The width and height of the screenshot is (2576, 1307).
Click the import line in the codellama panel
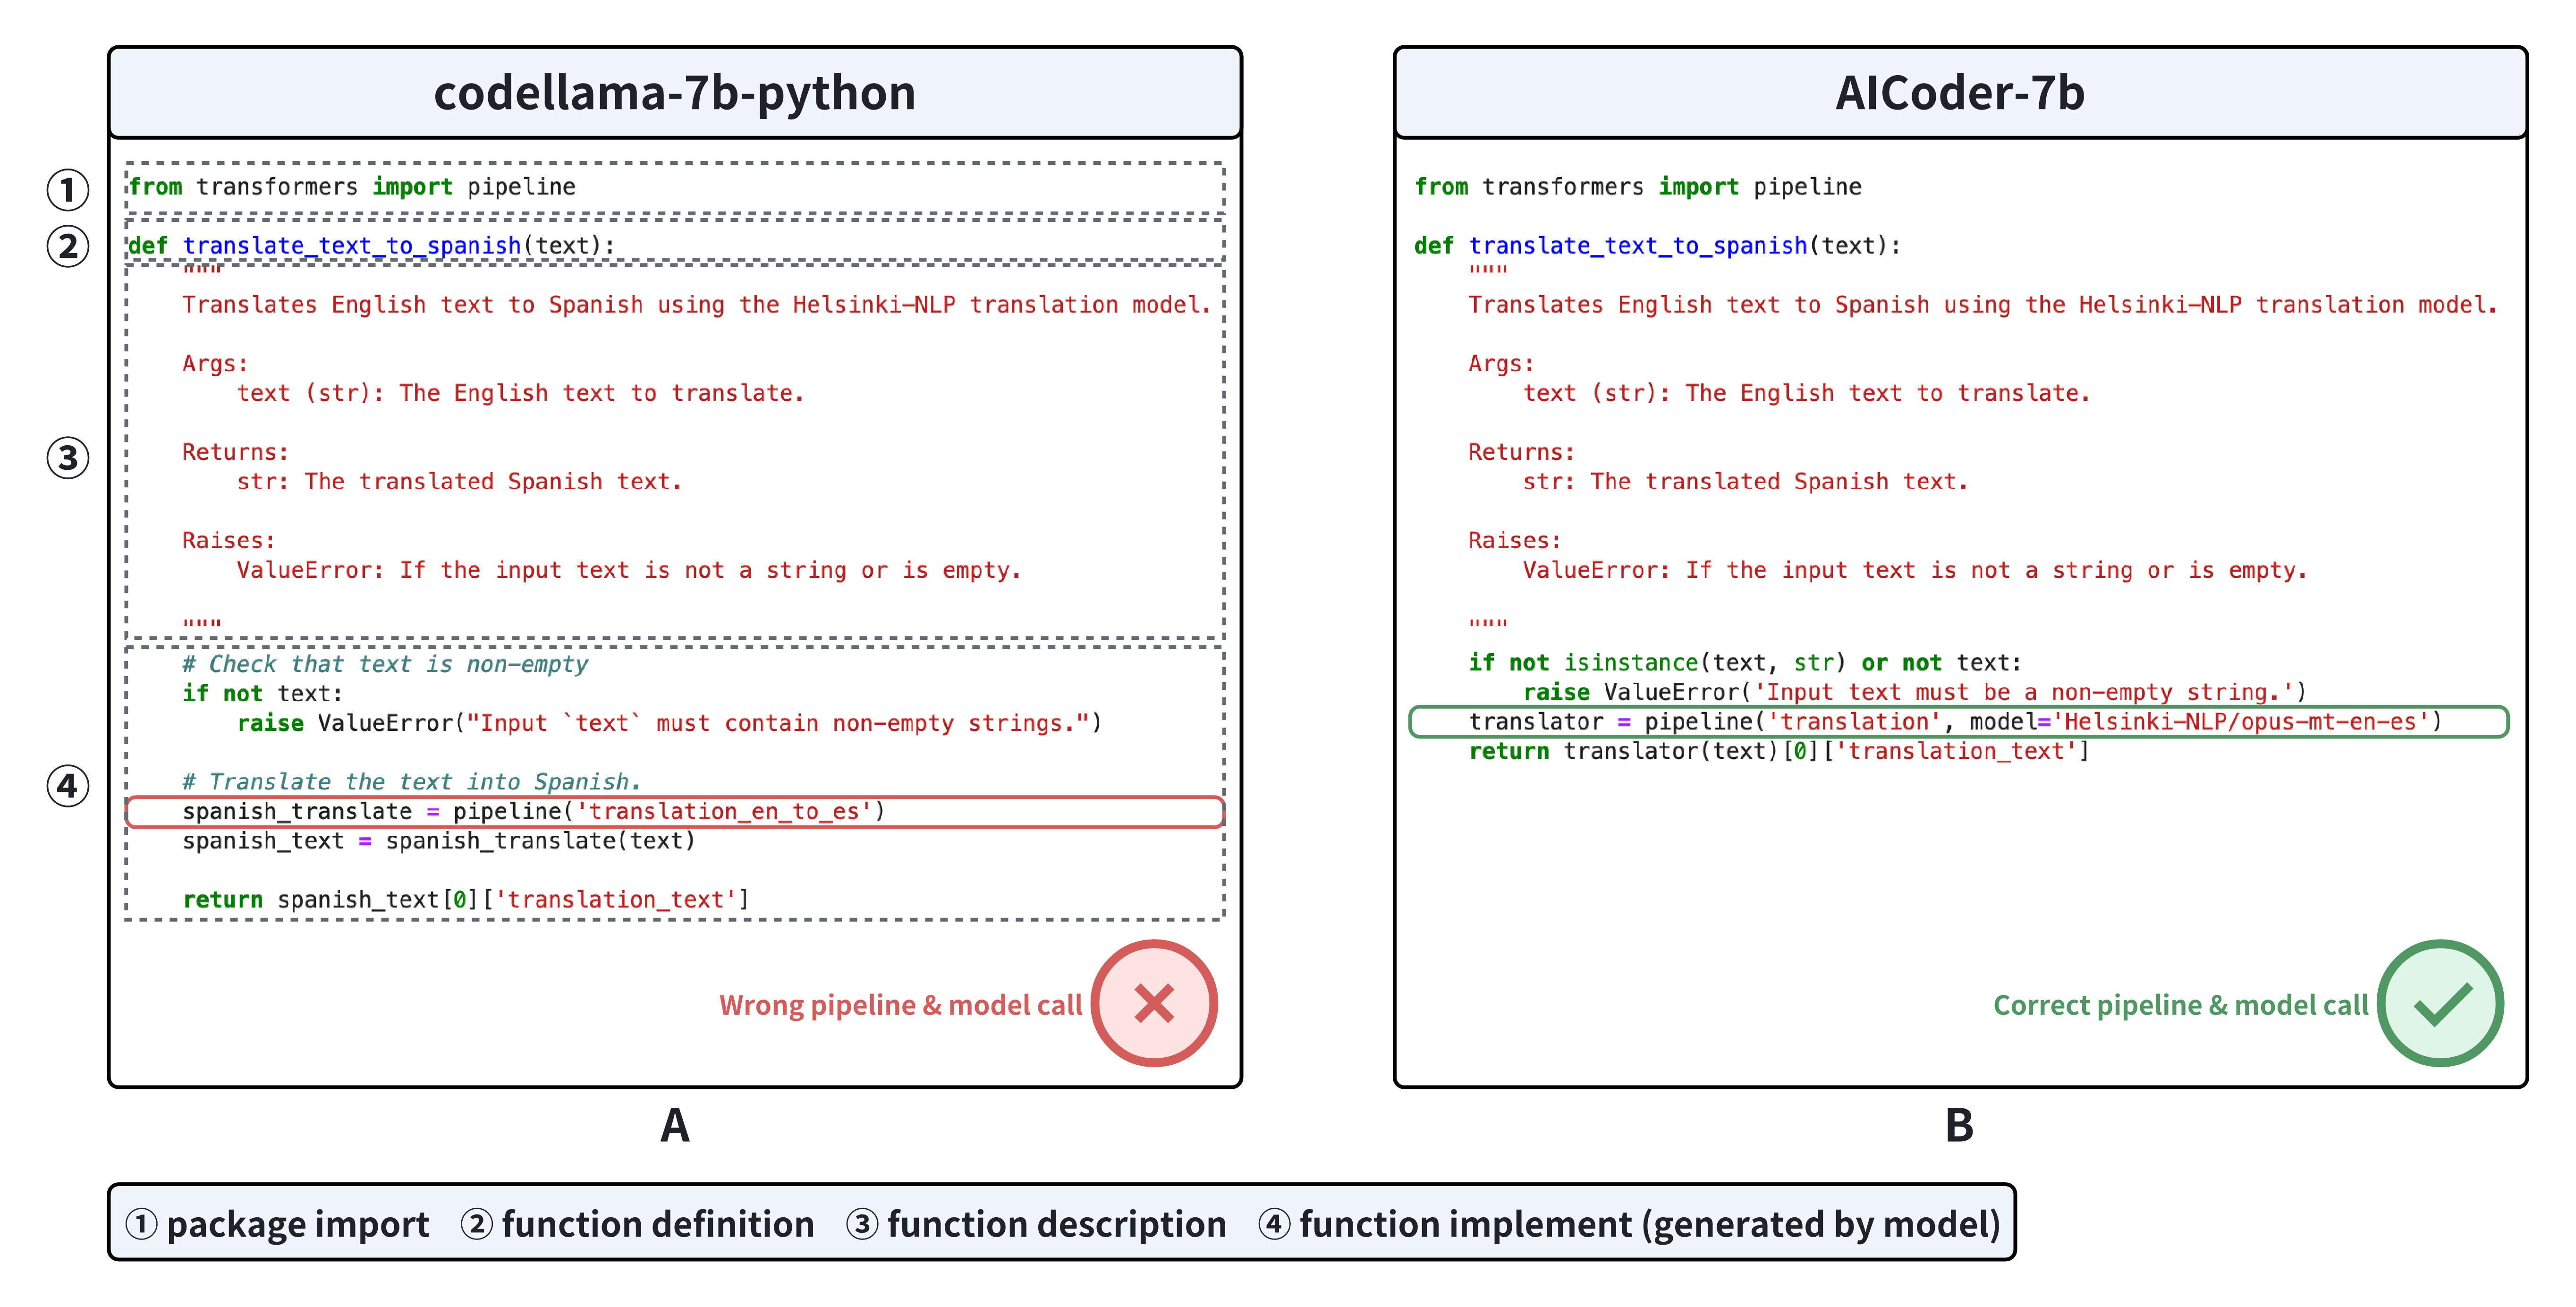(352, 187)
